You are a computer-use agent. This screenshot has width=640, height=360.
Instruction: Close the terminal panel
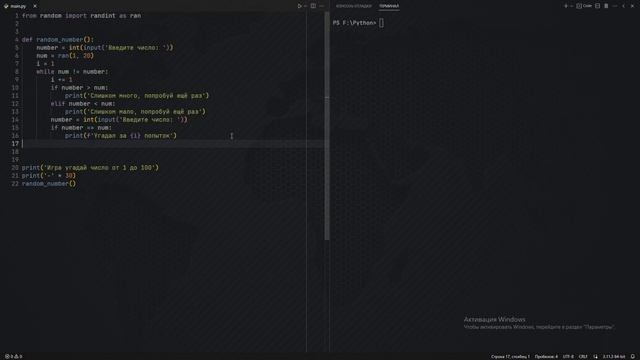632,6
